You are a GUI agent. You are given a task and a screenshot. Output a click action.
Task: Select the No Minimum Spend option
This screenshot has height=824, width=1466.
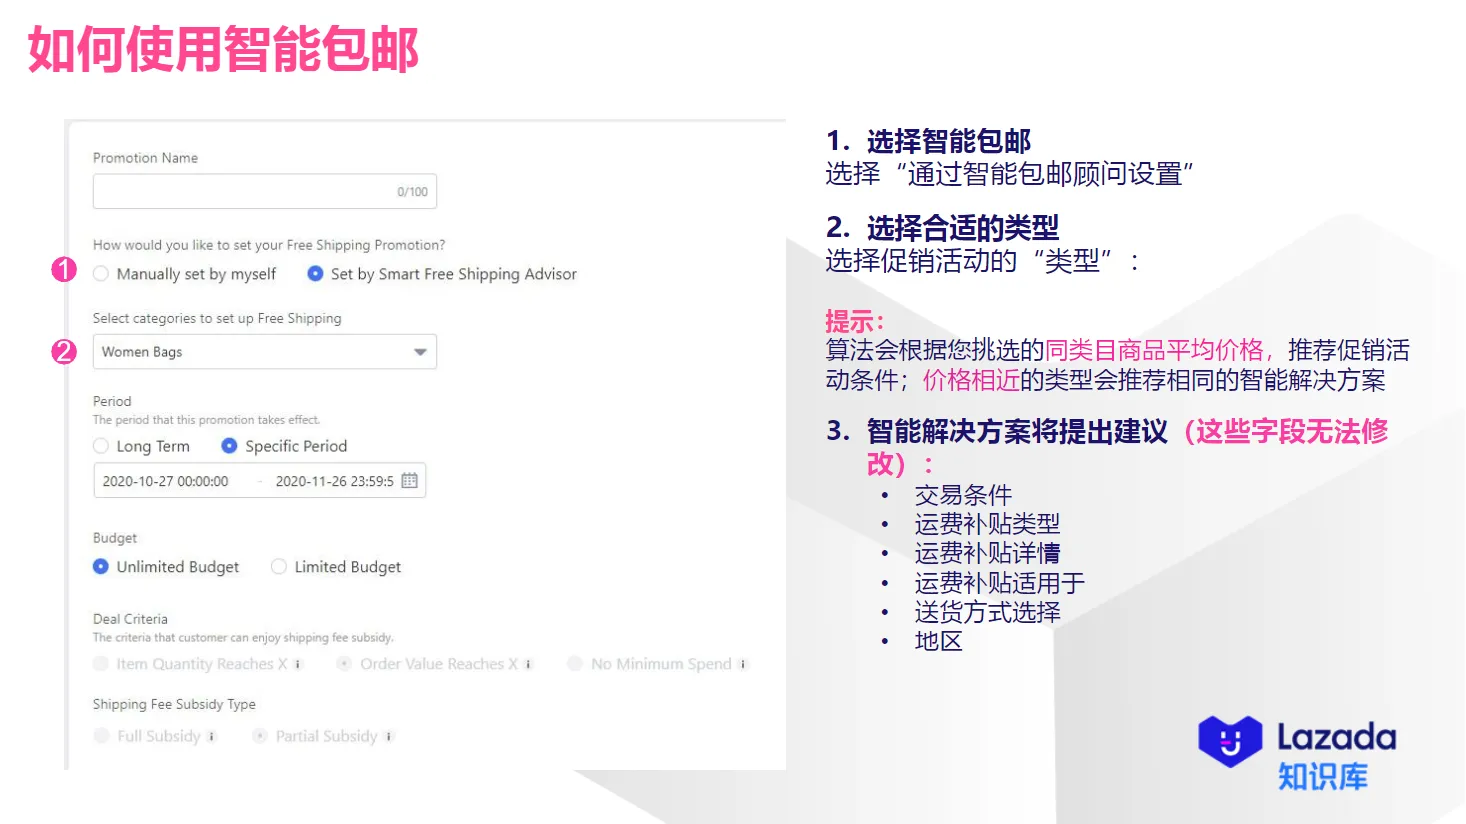[x=575, y=663]
